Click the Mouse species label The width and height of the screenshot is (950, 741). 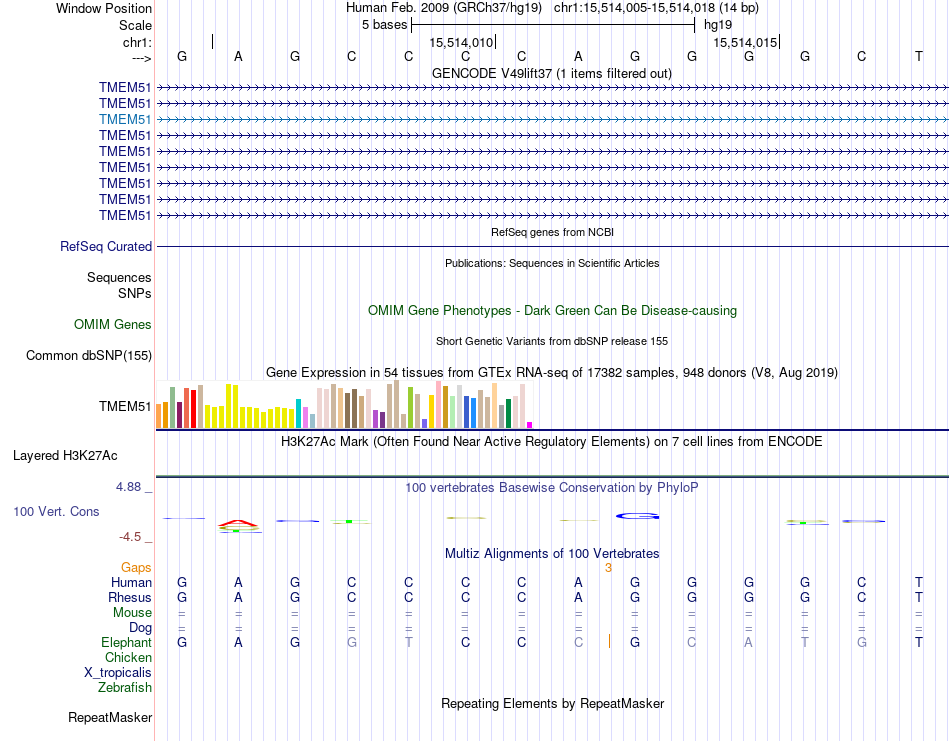(x=132, y=613)
